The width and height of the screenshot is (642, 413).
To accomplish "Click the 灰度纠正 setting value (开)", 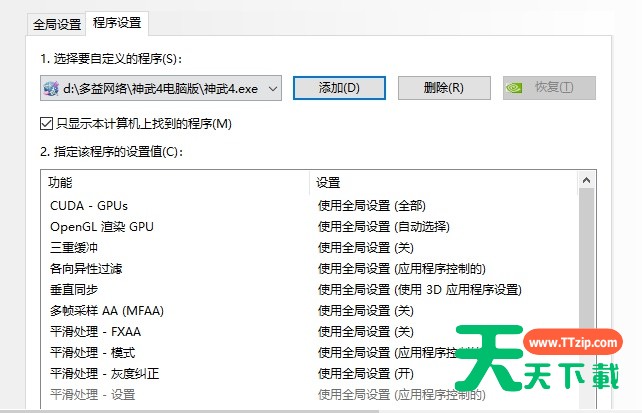I will pos(366,374).
